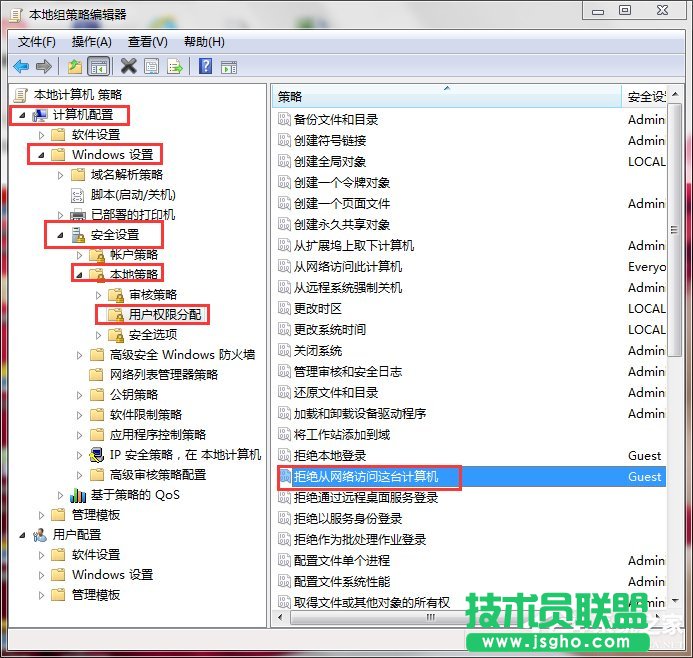Click the blue Help question mark icon
The image size is (693, 658).
click(205, 67)
